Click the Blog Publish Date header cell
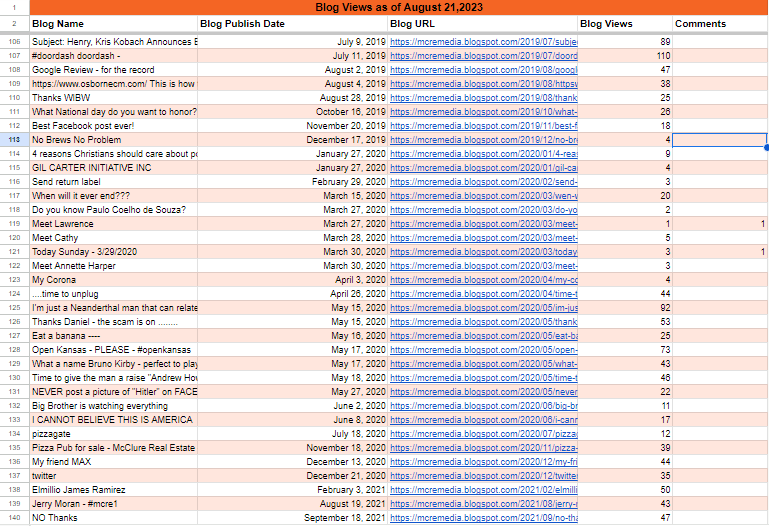 [292, 24]
